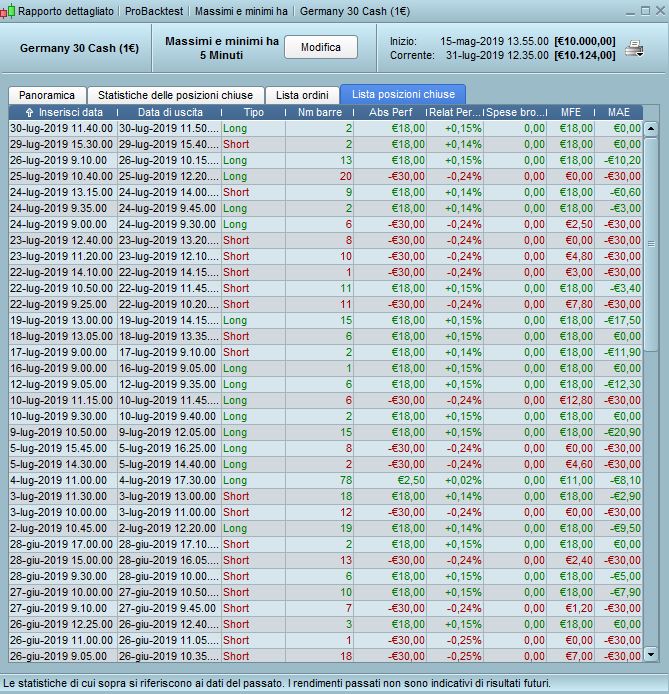Viewport: 669px width, 694px height.
Task: Click exit date 24-lug-2019 9.30.00
Action: [167, 224]
